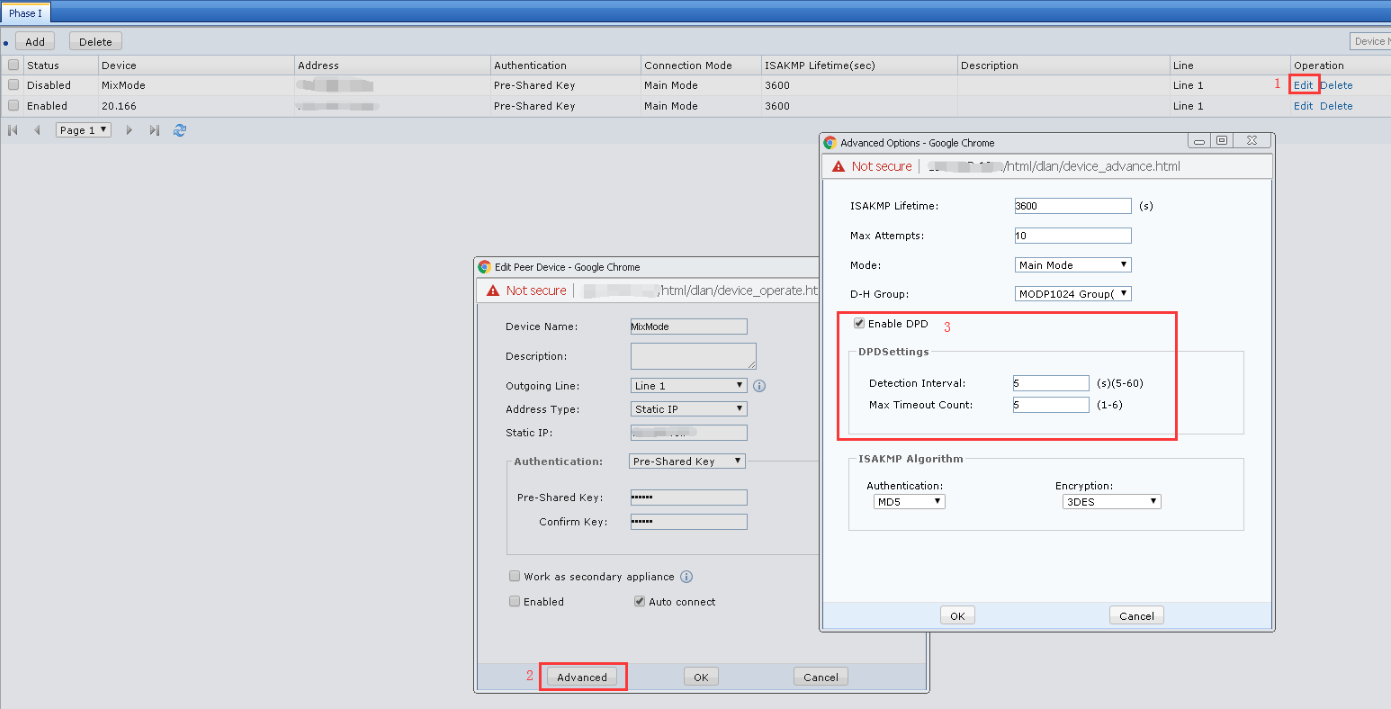This screenshot has width=1391, height=709.
Task: Select the checkbox for the 20.166 row
Action: pyautogui.click(x=14, y=105)
